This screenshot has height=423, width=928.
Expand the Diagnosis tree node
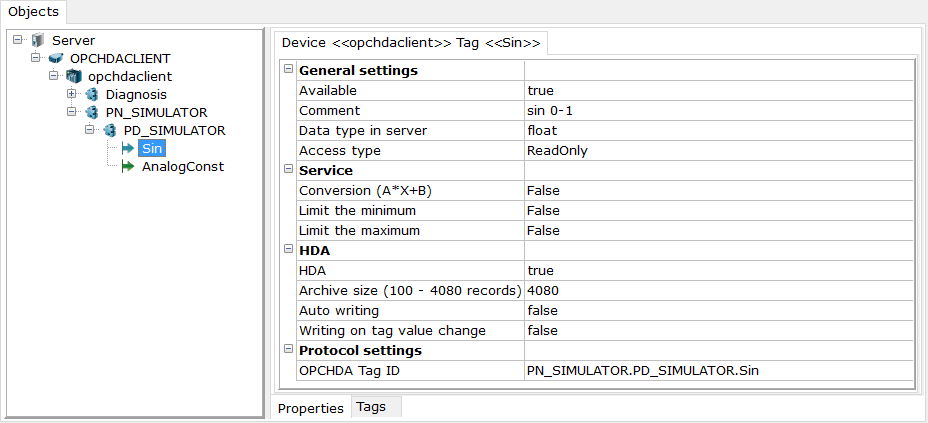[x=72, y=94]
